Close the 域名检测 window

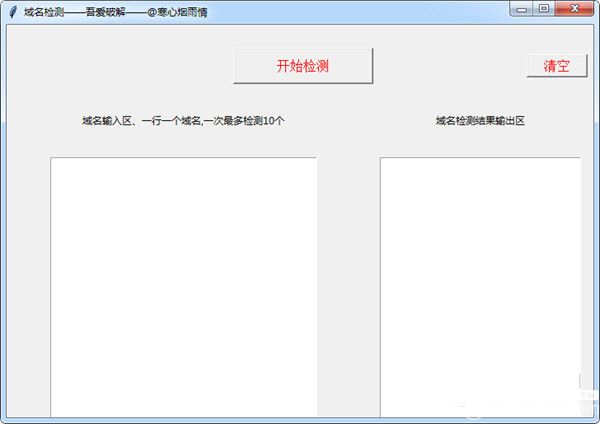tap(574, 9)
